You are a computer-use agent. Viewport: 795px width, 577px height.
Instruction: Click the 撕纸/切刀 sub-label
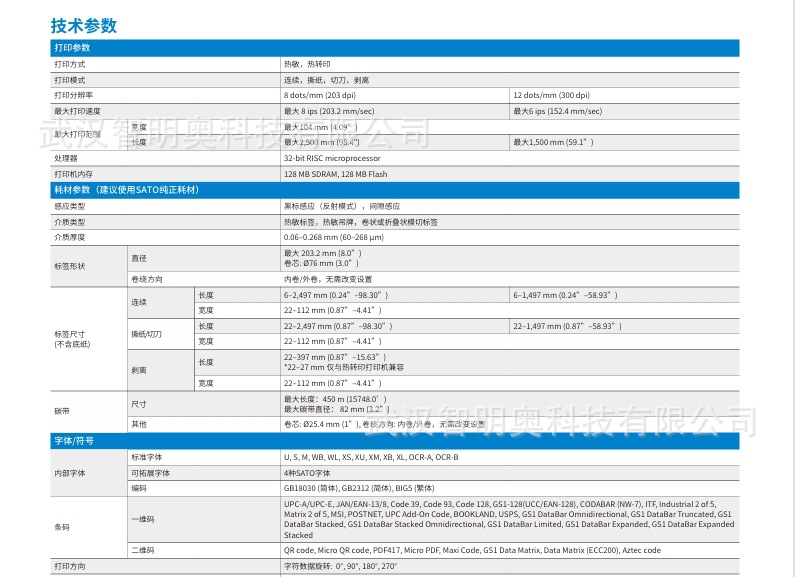pyautogui.click(x=147, y=334)
